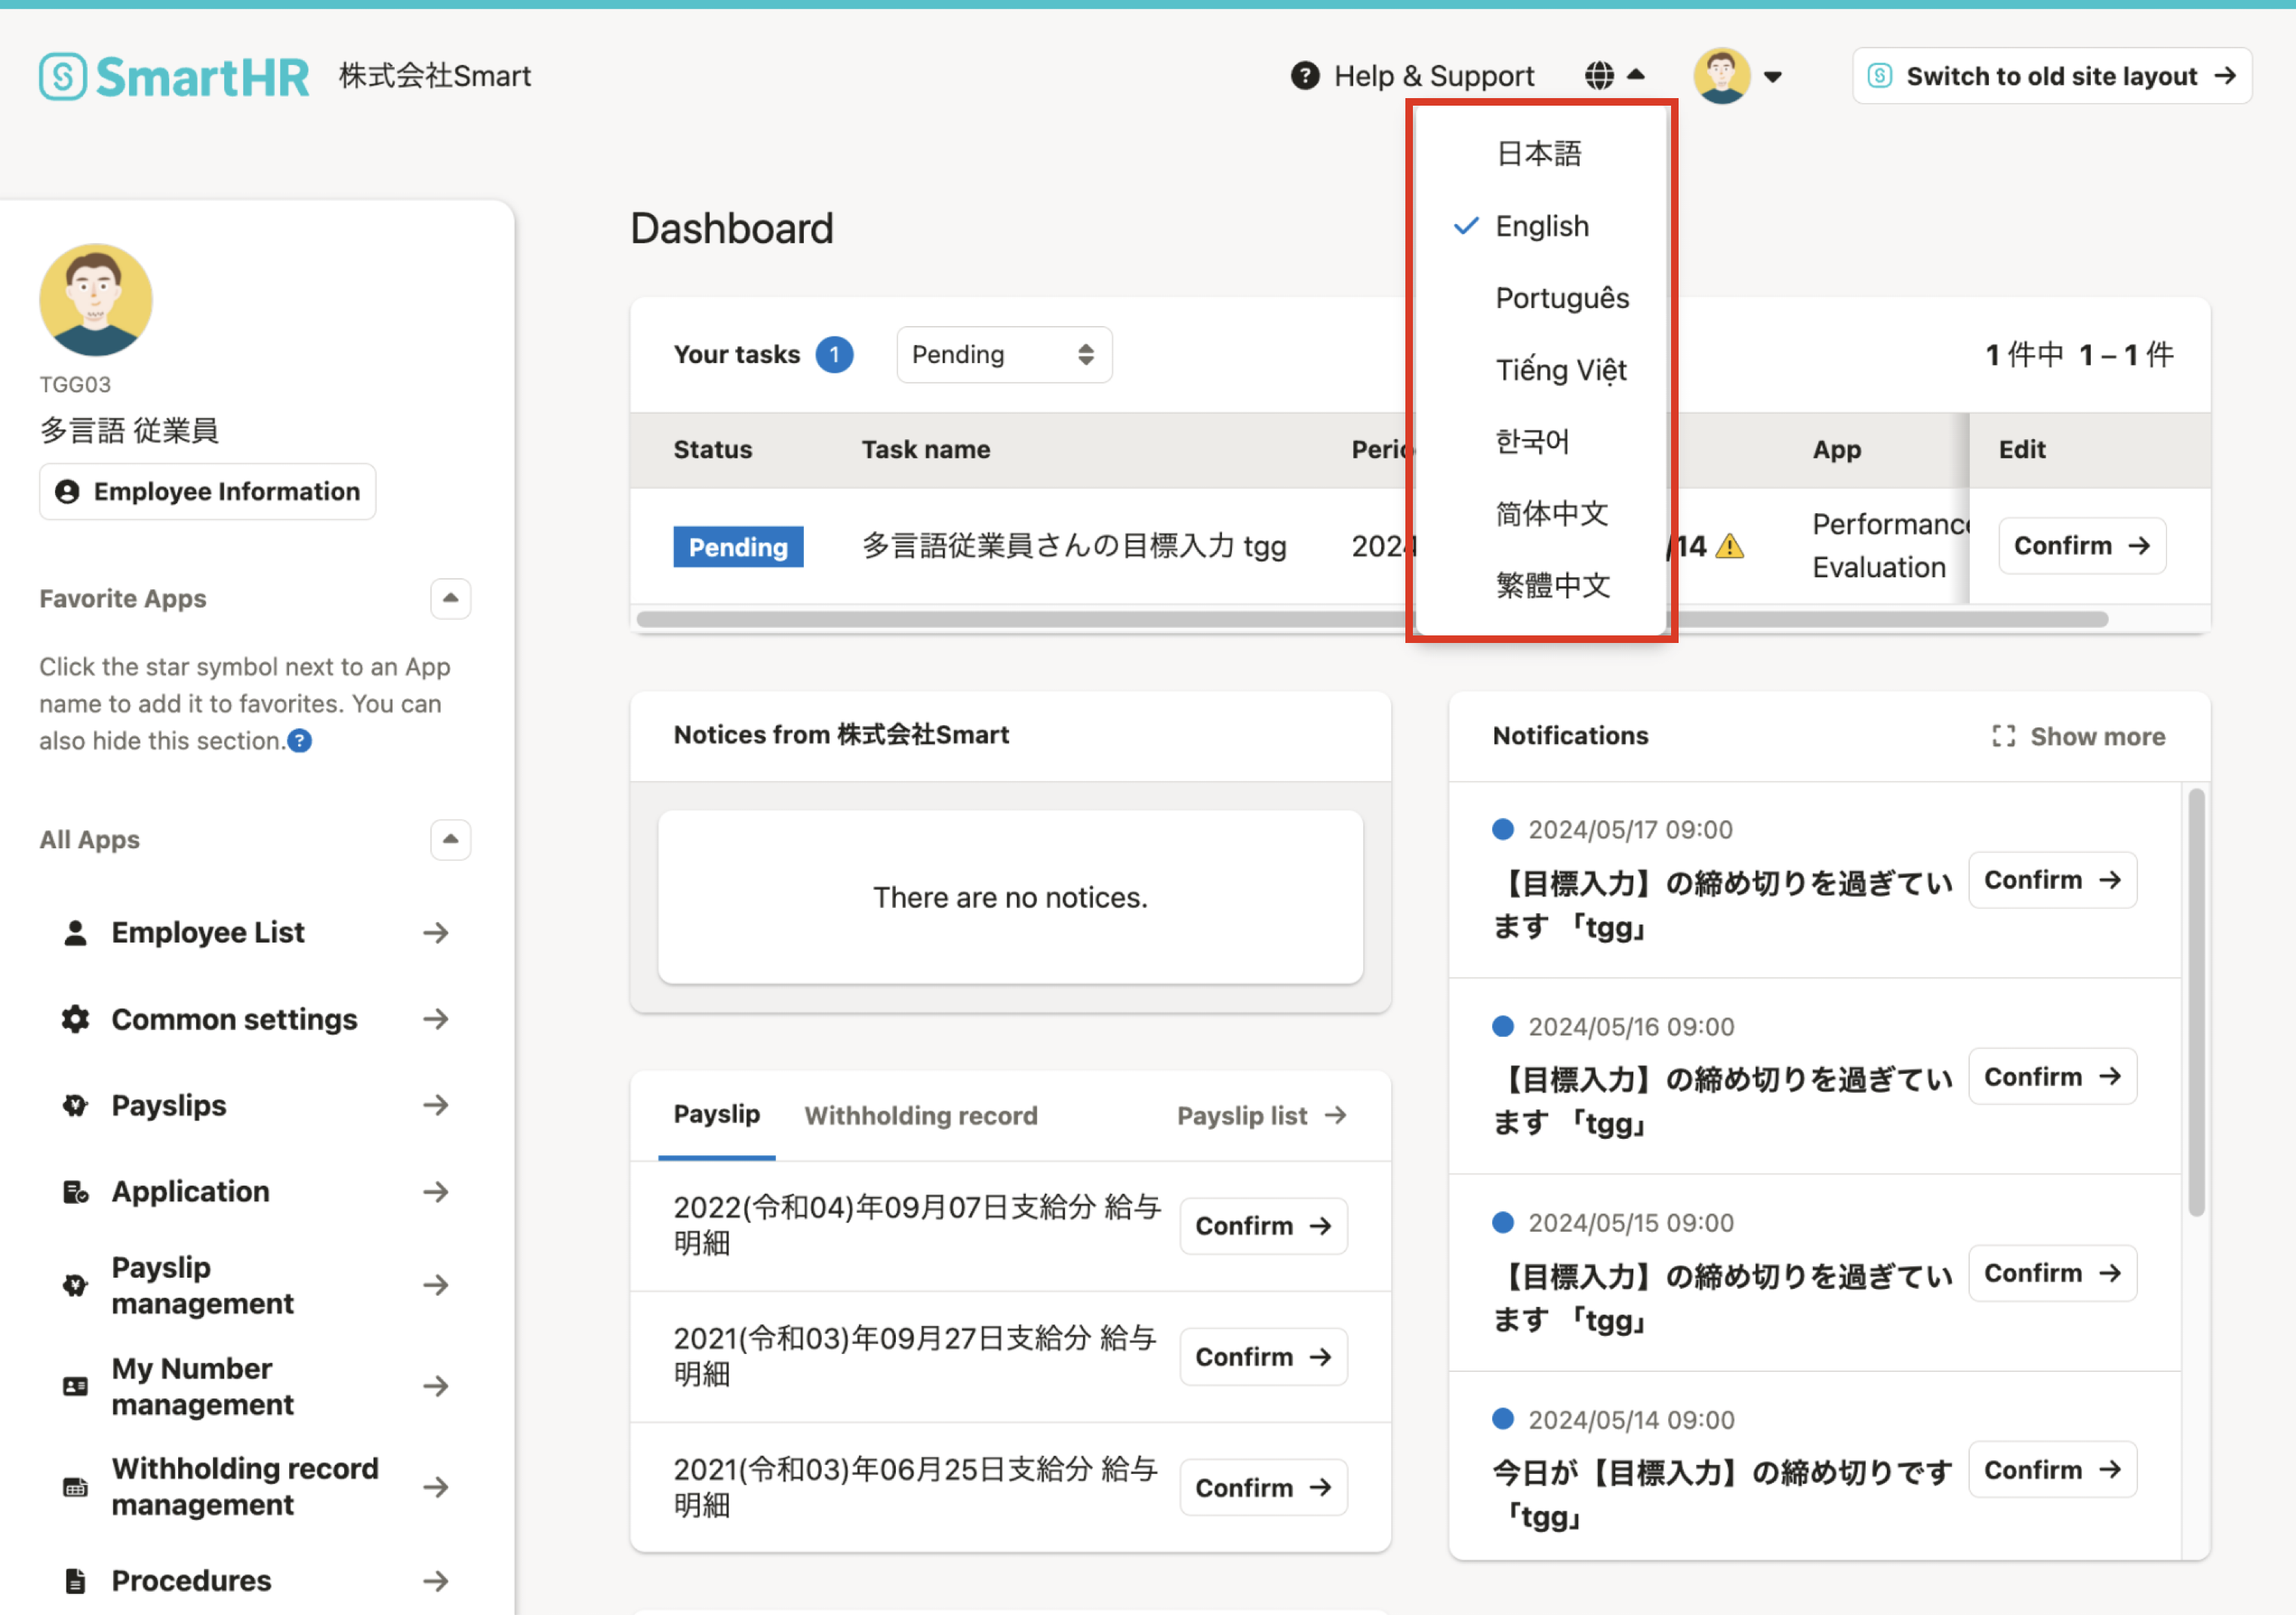Click the warning triangle icon in task row
This screenshot has width=2296, height=1615.
tap(1729, 547)
